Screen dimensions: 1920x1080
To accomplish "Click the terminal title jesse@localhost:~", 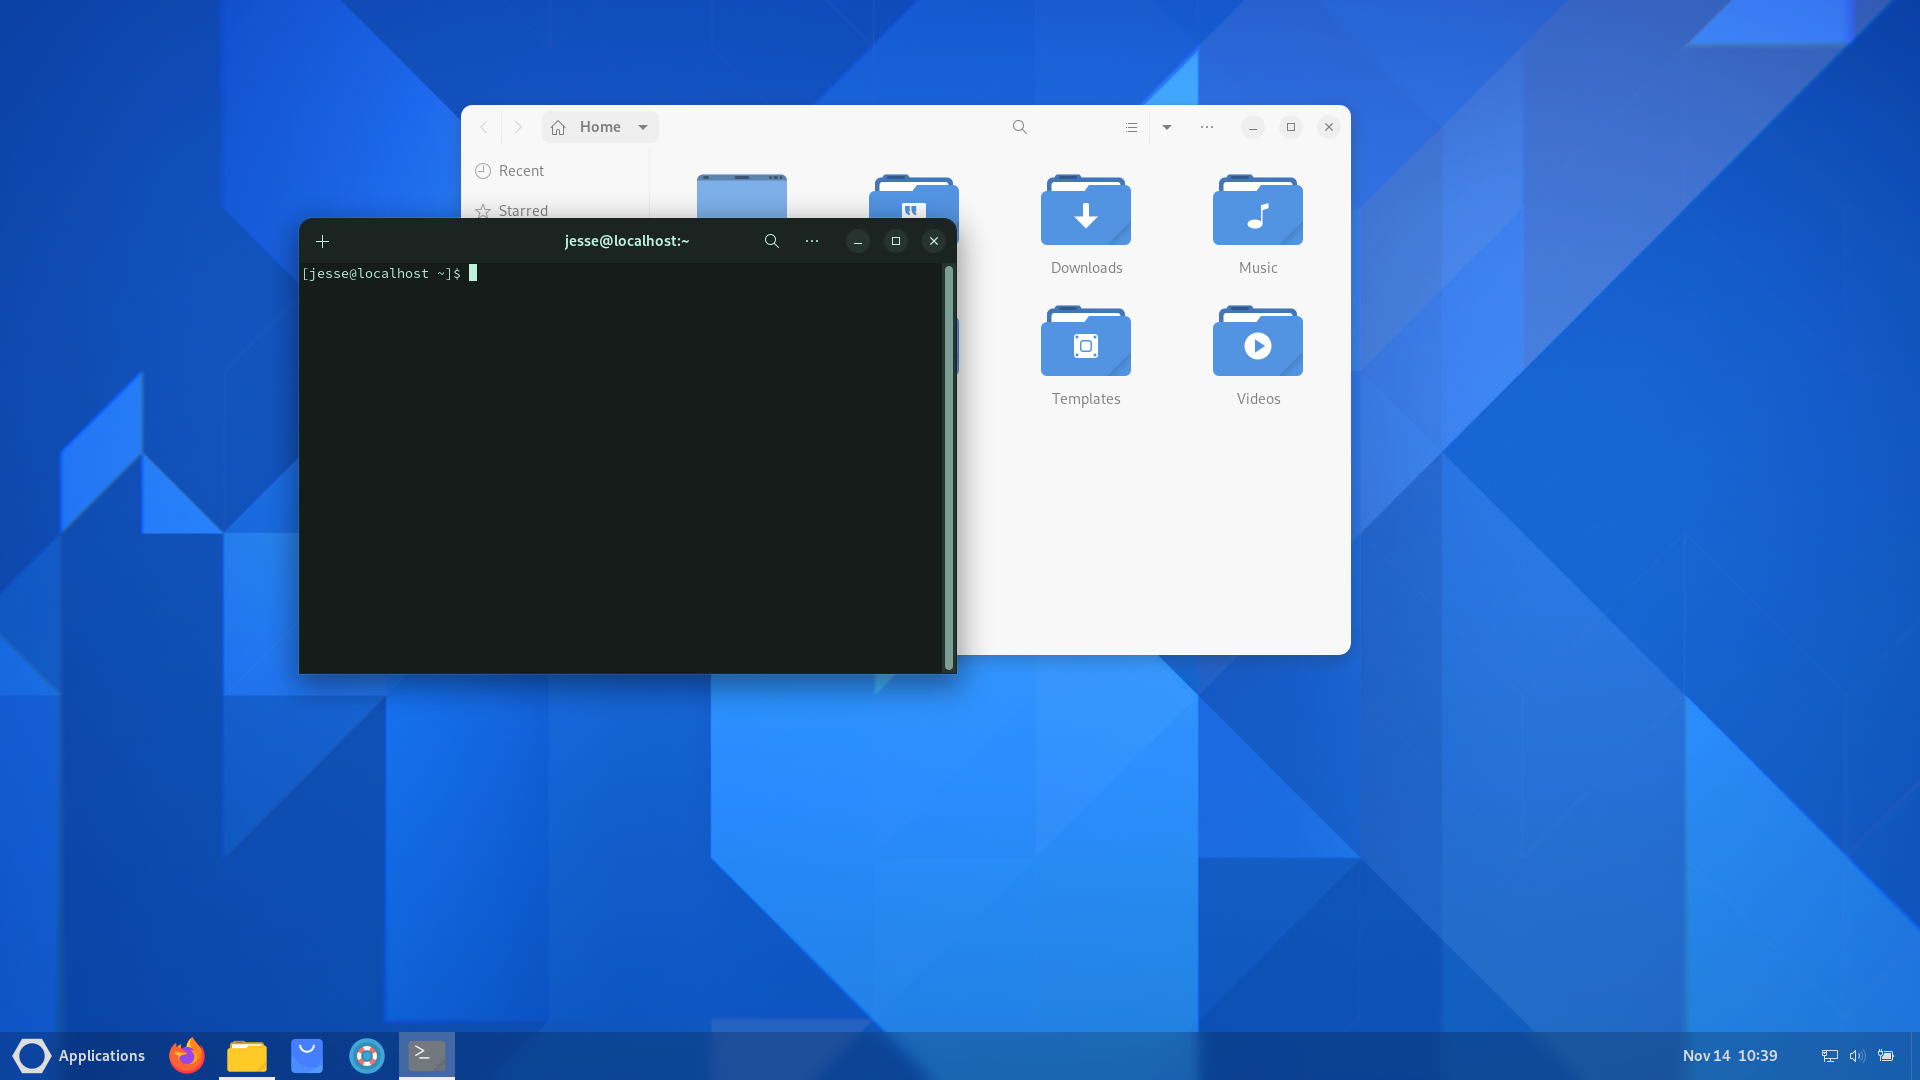I will coord(627,241).
